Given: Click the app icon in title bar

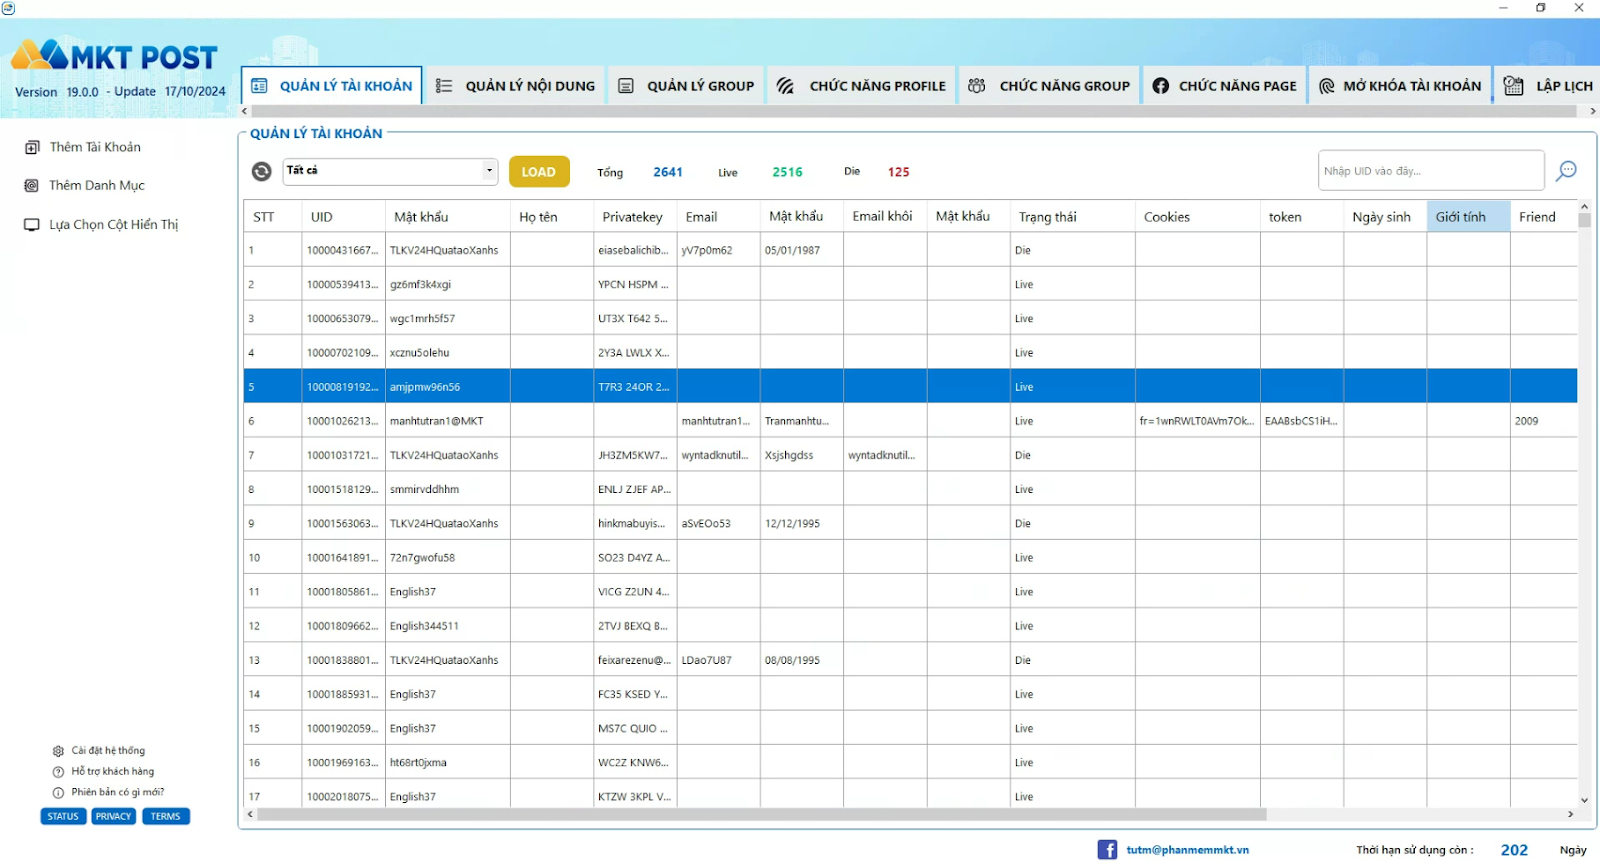Looking at the screenshot, I should pos(9,8).
